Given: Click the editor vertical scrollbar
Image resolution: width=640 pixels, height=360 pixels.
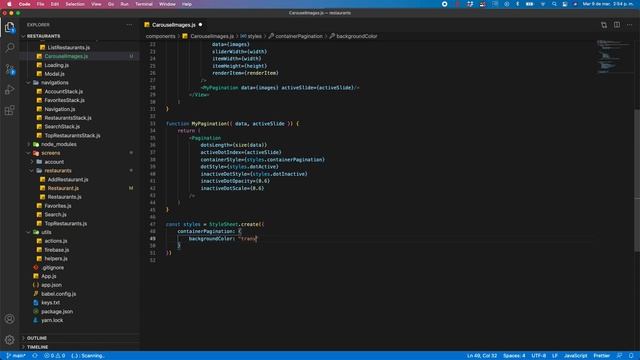Looking at the screenshot, I should click(x=637, y=180).
